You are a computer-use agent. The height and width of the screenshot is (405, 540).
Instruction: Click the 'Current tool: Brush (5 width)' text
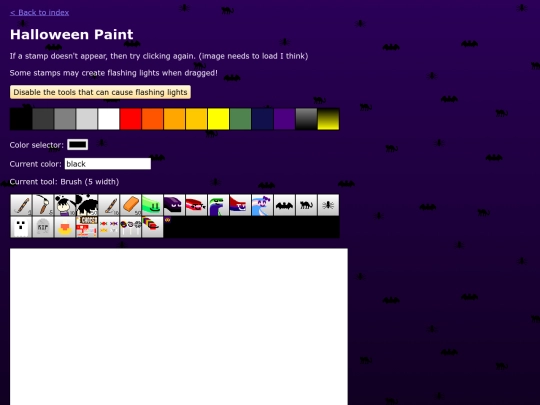coord(64,181)
